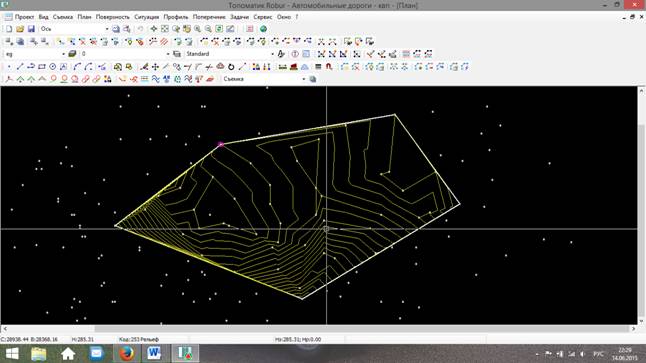This screenshot has height=363, width=646.
Task: Save project using the floppy disk icon
Action: click(x=31, y=29)
